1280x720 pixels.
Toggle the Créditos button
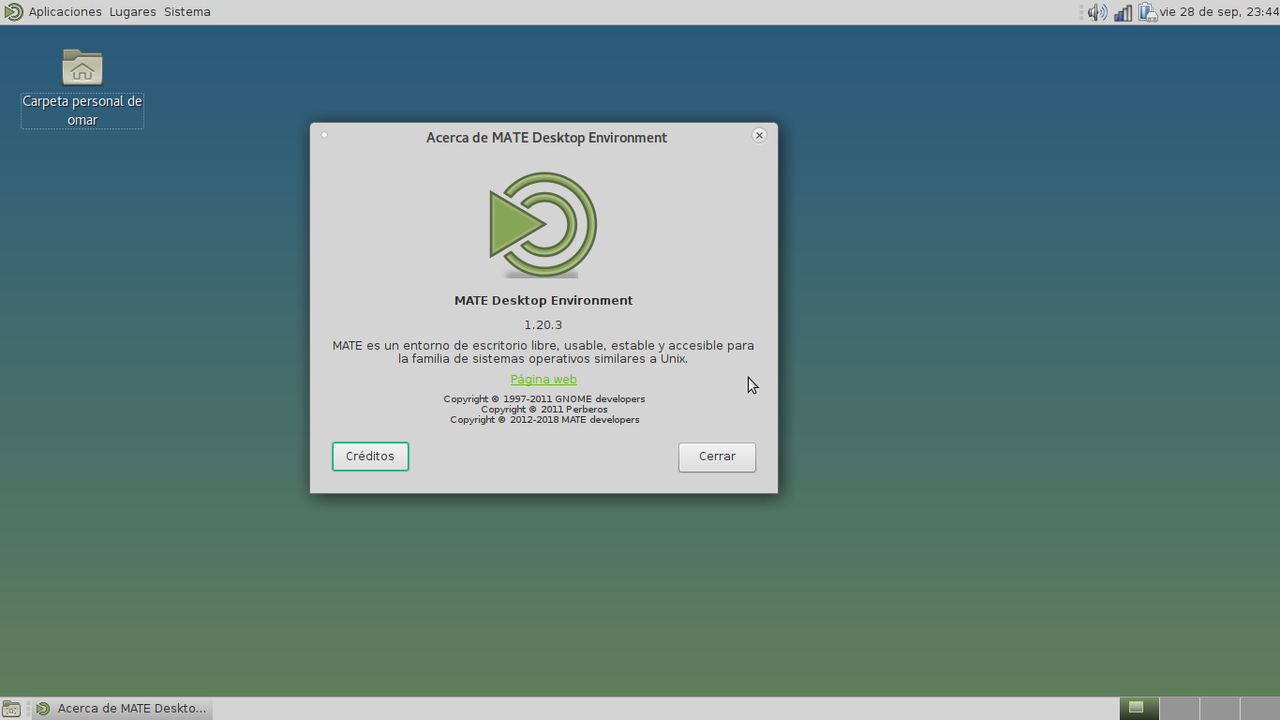click(x=370, y=456)
